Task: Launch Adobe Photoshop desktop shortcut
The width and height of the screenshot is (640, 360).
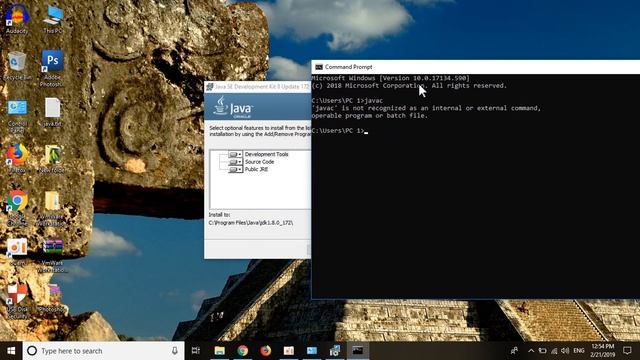Action: point(52,67)
